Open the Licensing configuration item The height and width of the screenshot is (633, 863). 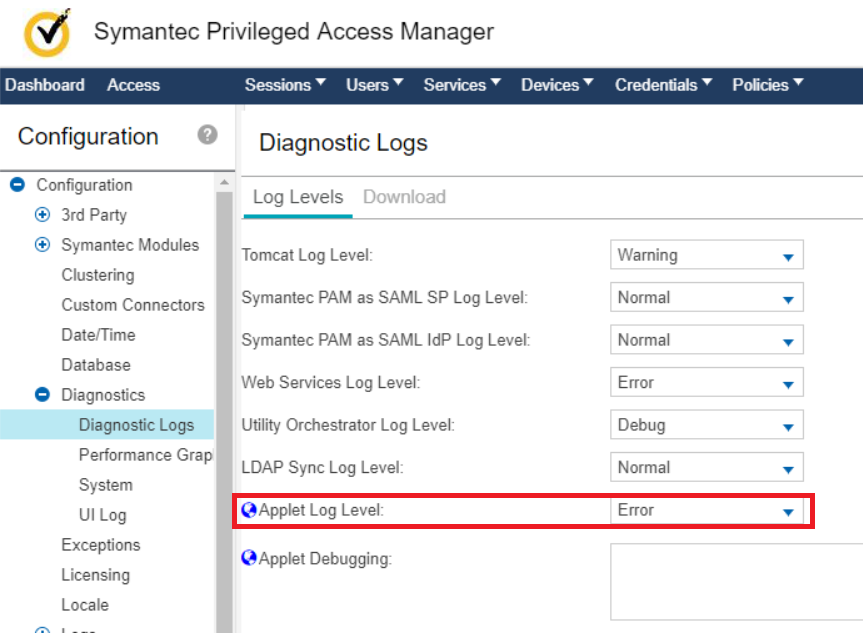[x=95, y=575]
